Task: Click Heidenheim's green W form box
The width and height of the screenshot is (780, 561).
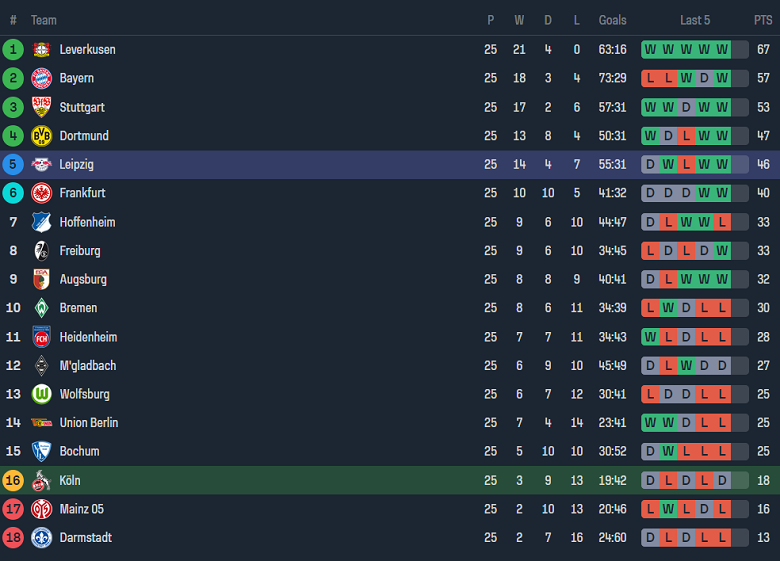Action: coord(651,337)
